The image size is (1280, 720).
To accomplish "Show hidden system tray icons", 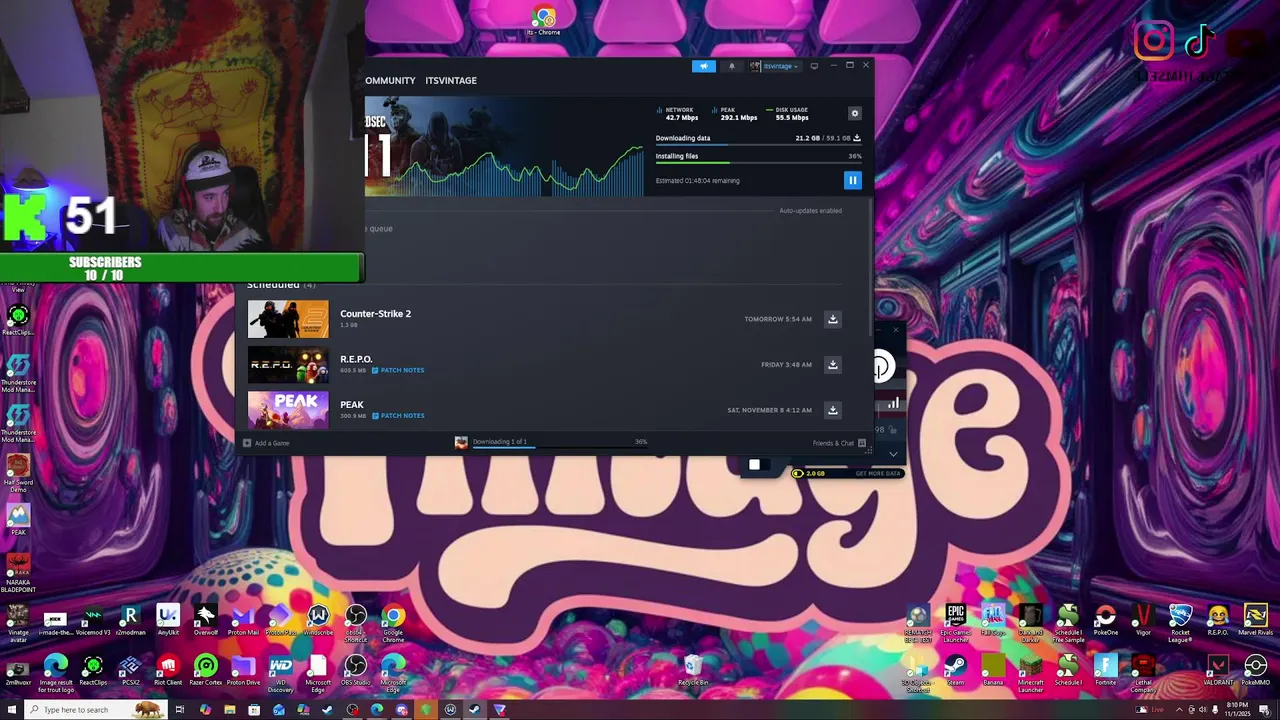I will 1178,710.
